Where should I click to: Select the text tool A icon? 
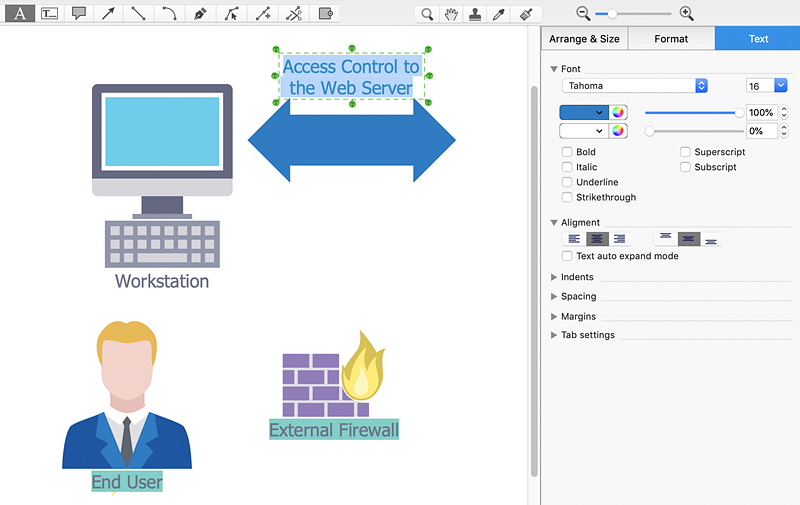pos(20,13)
